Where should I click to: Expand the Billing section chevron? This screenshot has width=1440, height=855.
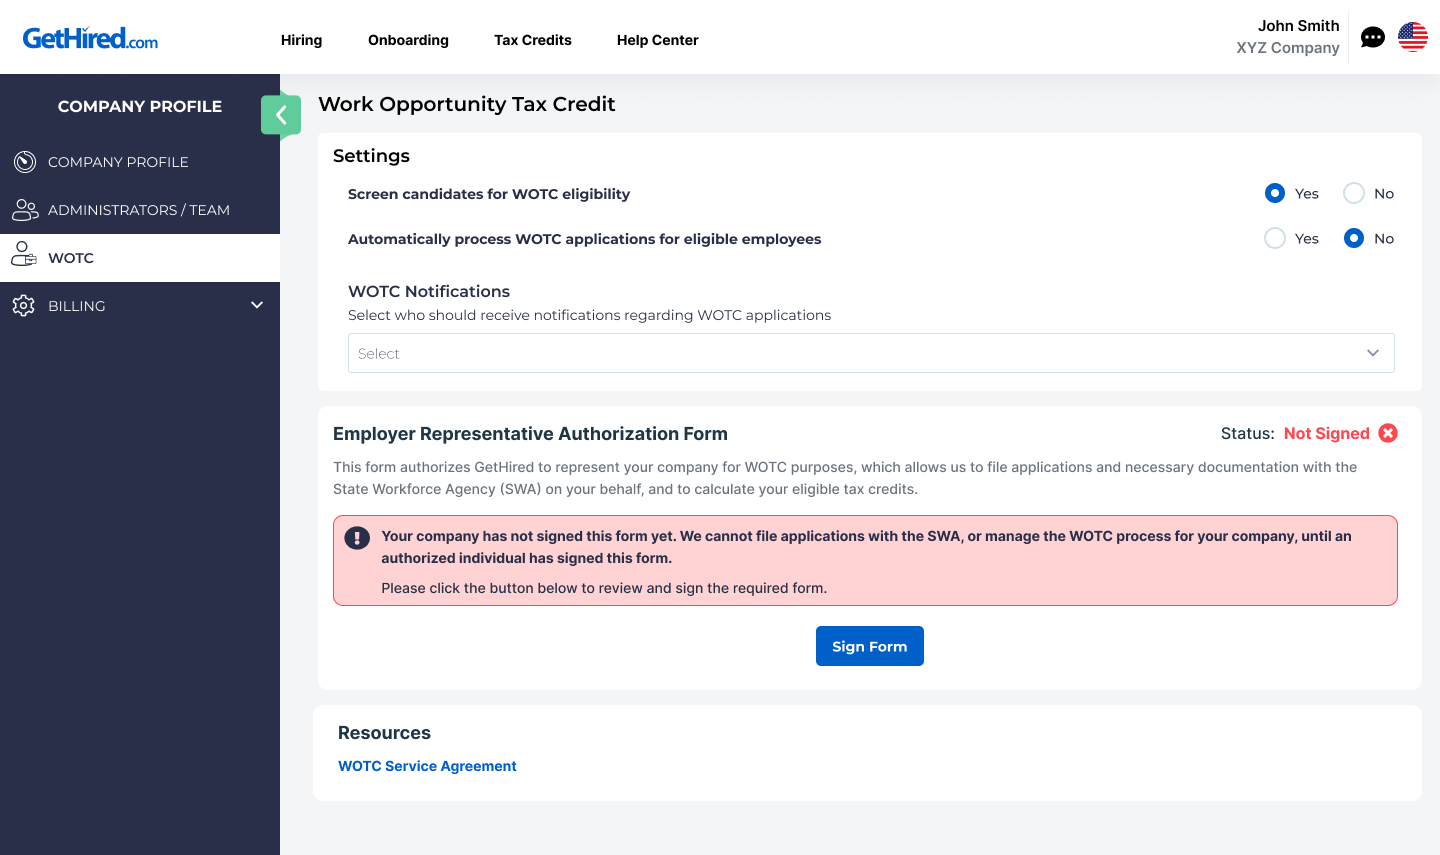257,305
